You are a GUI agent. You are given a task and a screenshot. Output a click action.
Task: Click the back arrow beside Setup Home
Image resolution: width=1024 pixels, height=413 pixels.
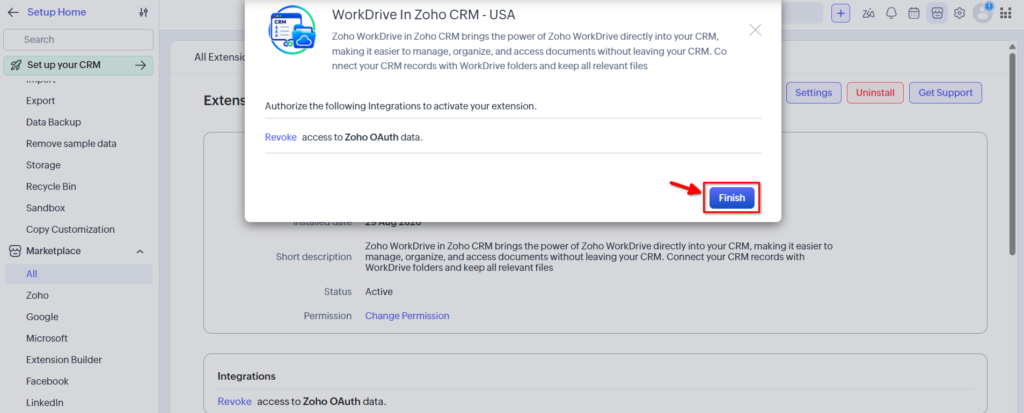(x=13, y=12)
